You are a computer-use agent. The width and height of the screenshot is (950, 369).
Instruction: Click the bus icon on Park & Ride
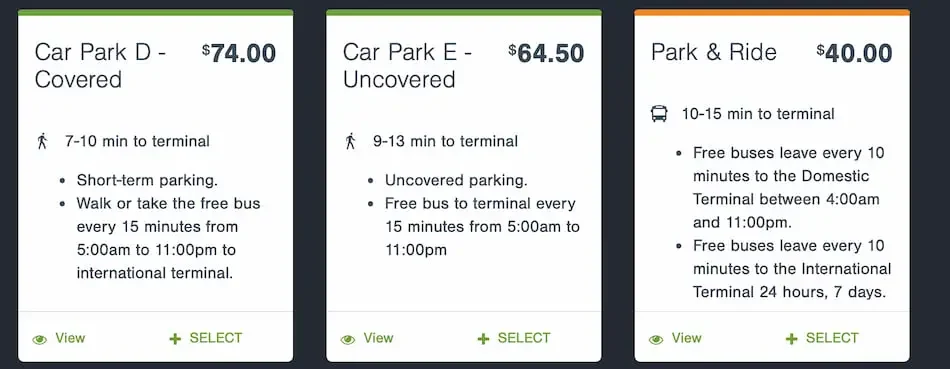pos(659,113)
